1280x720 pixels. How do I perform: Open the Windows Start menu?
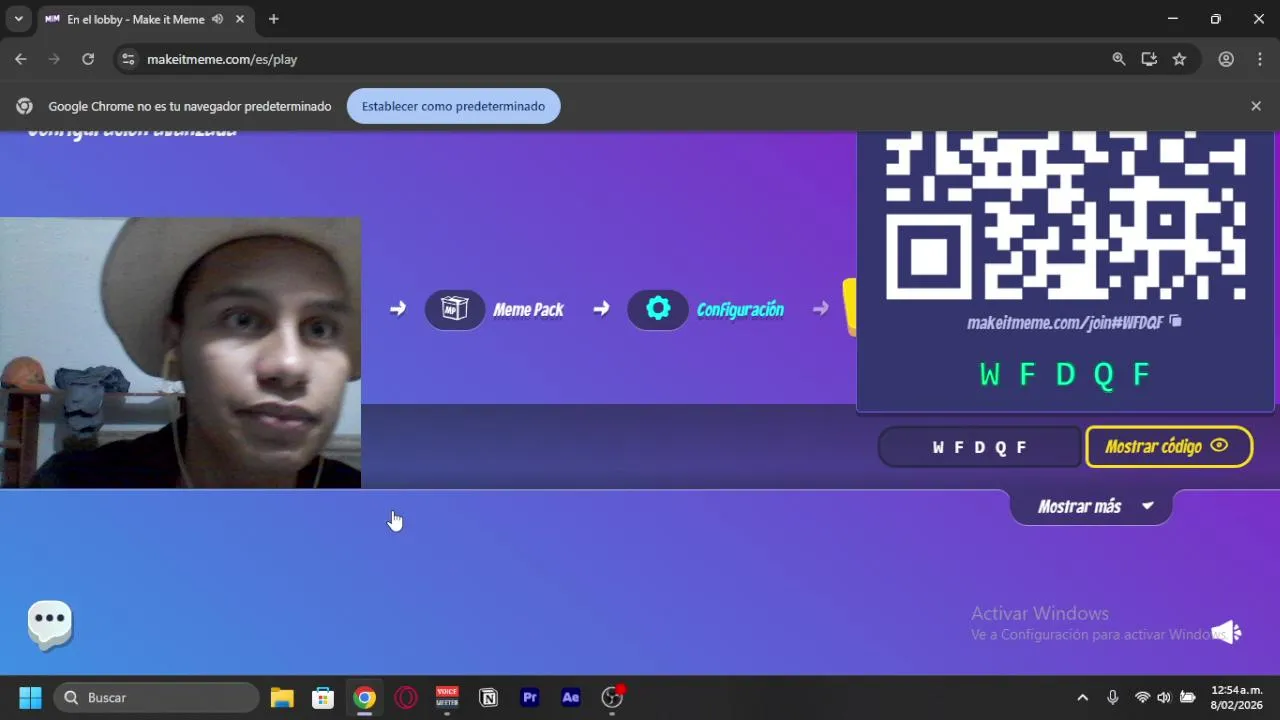coord(31,697)
